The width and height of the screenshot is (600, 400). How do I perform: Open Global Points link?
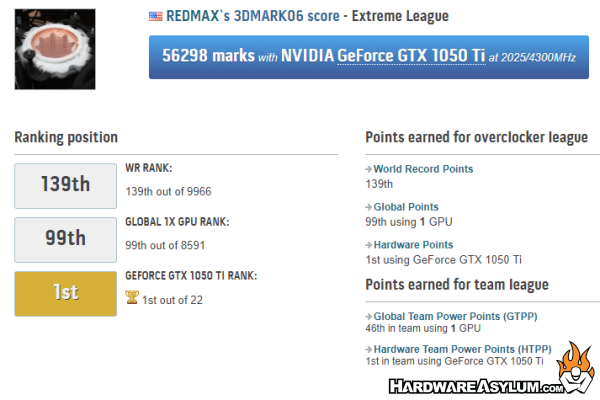[406, 207]
